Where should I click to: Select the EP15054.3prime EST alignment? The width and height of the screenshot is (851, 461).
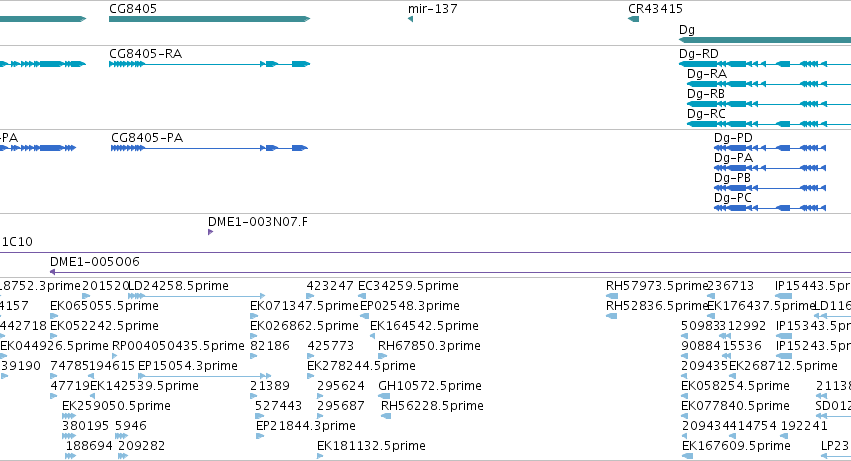pyautogui.click(x=205, y=376)
